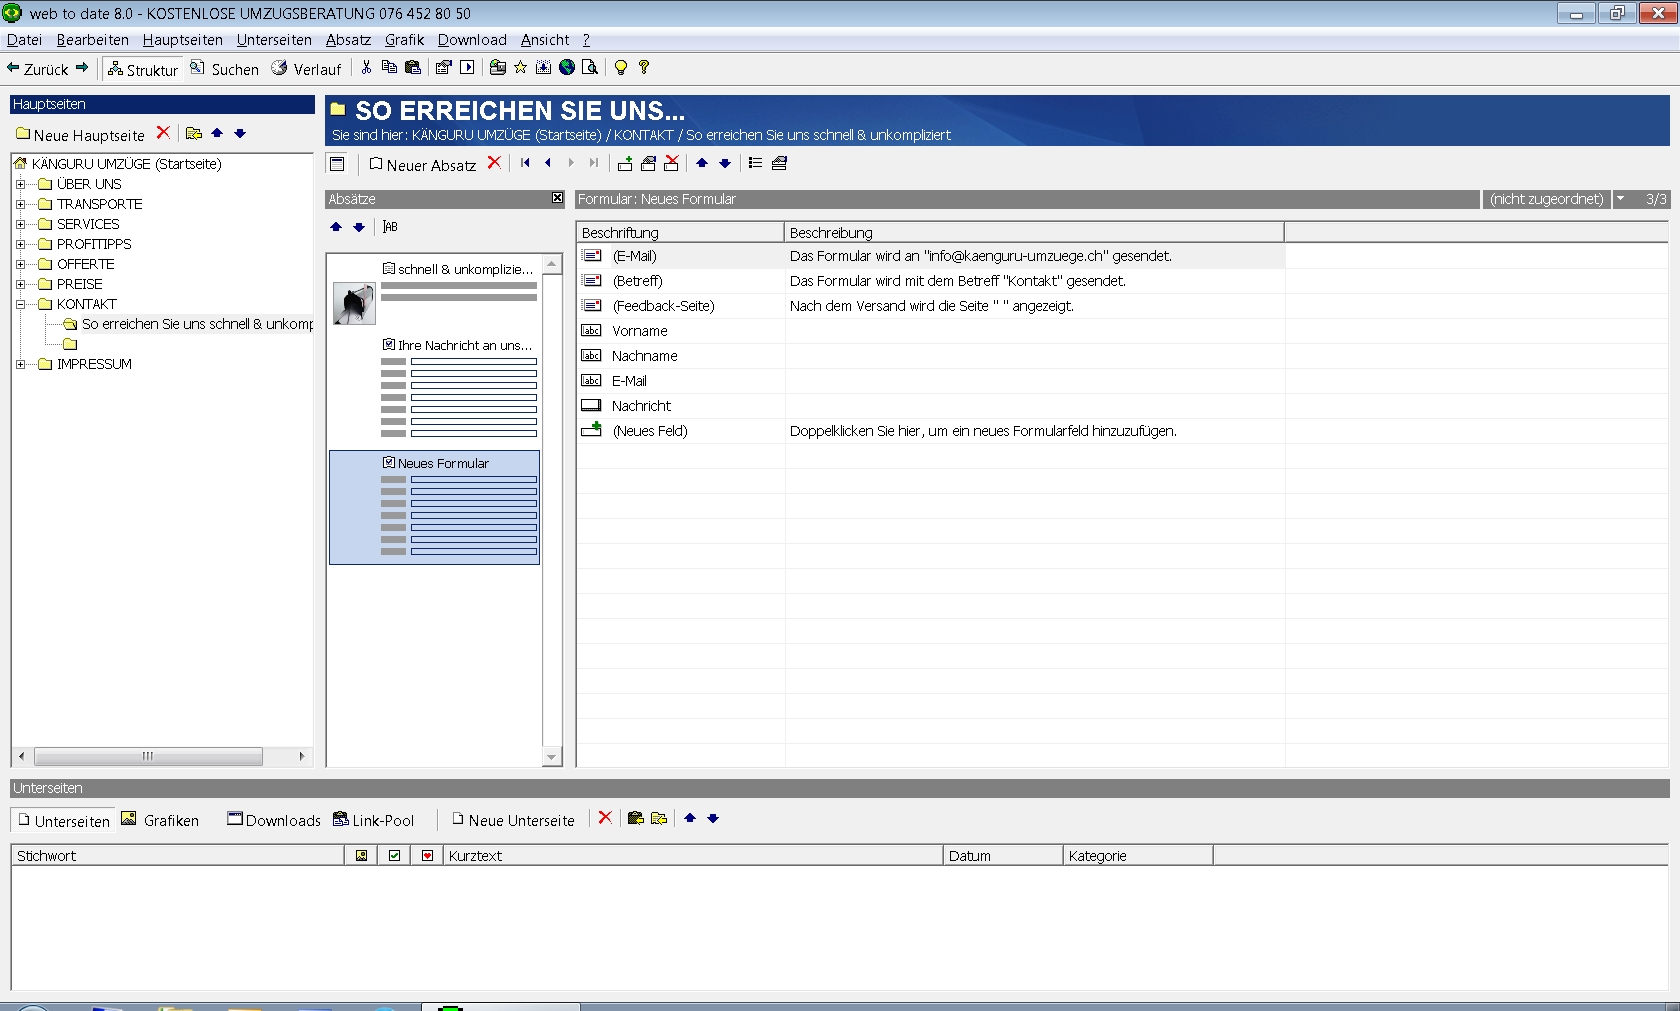The width and height of the screenshot is (1680, 1011).
Task: Click the light bulb tips icon
Action: (620, 68)
